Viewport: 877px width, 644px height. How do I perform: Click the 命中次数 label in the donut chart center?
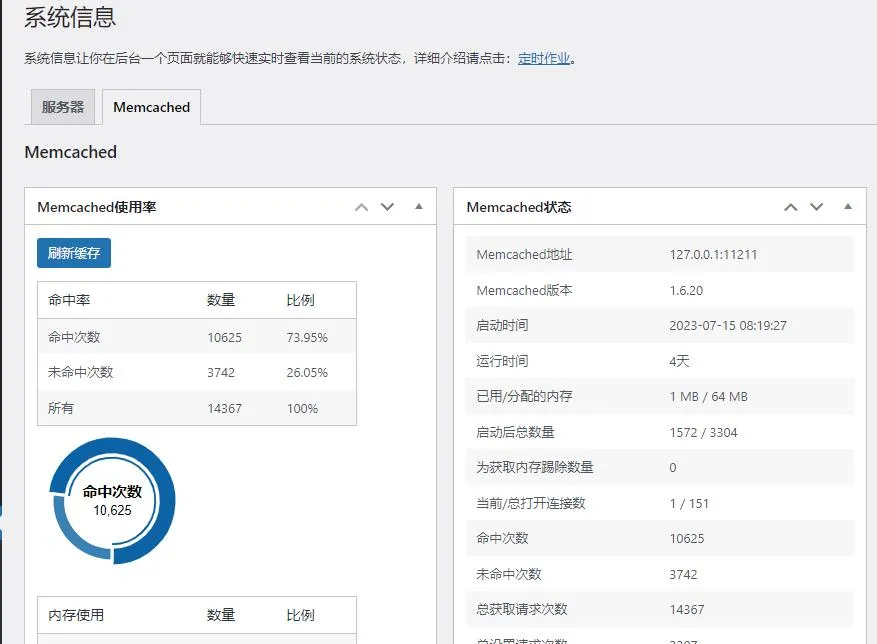[112, 492]
